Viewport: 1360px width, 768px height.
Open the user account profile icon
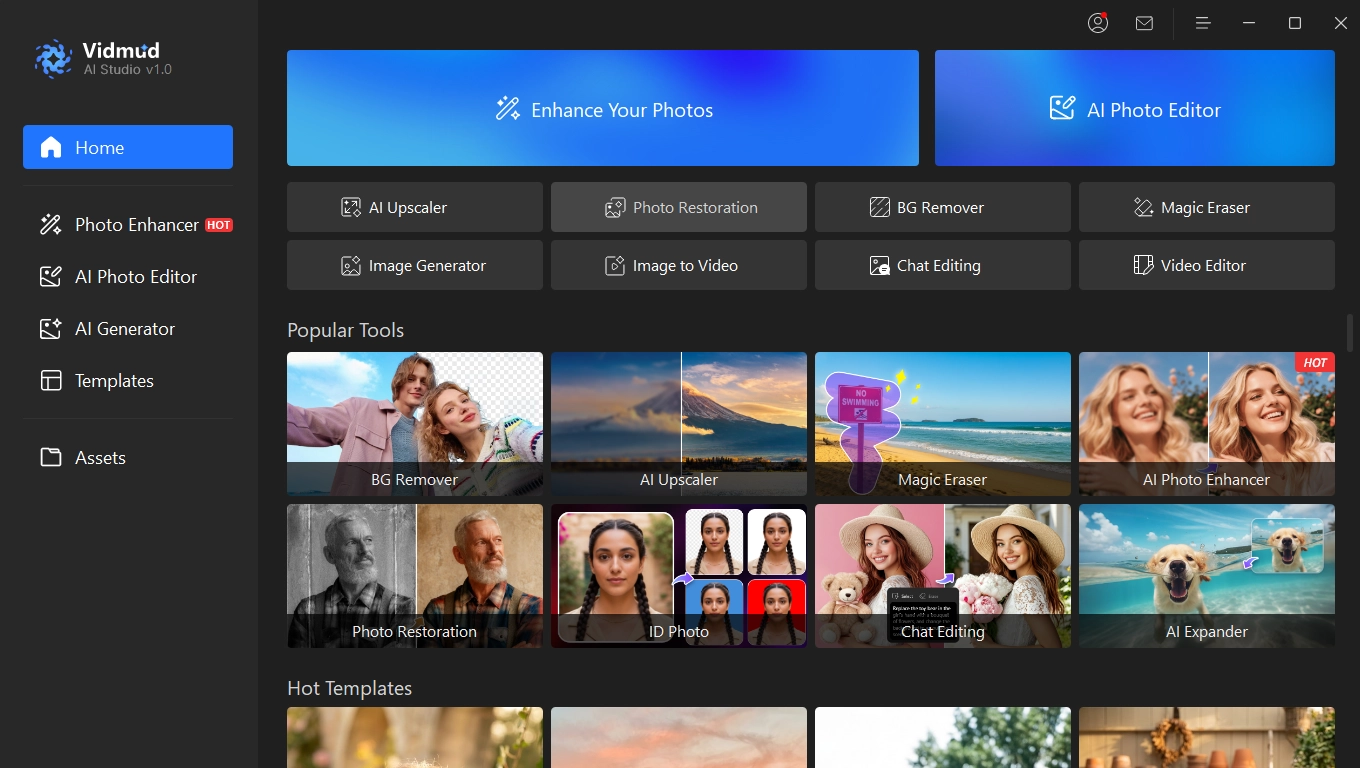pyautogui.click(x=1098, y=23)
